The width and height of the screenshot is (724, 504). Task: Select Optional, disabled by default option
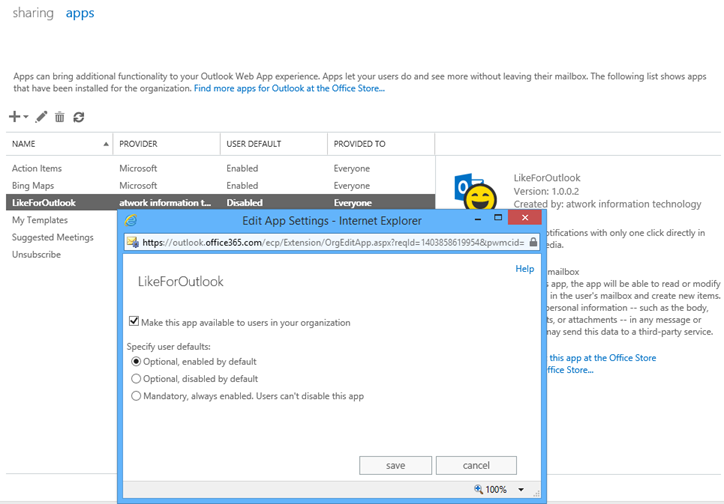point(137,379)
